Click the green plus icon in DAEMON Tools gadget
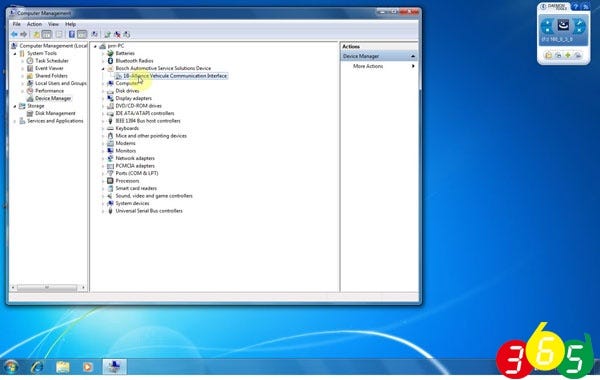Viewport: 600px width, 380px height. click(568, 55)
